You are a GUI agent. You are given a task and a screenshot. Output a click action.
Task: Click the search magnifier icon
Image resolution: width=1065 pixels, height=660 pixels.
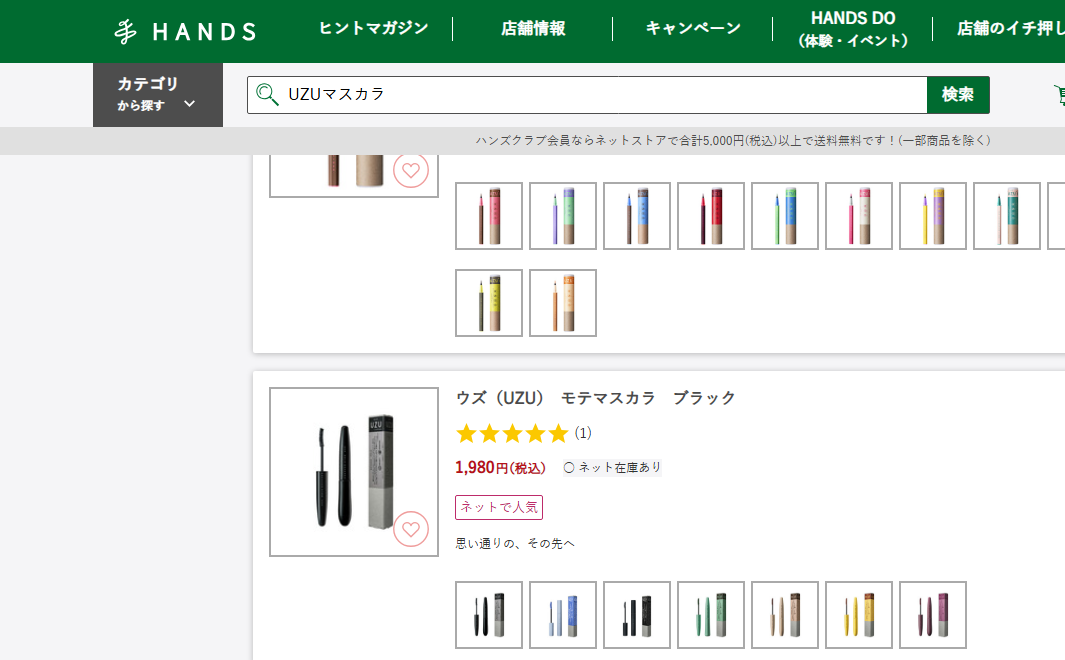pos(267,94)
